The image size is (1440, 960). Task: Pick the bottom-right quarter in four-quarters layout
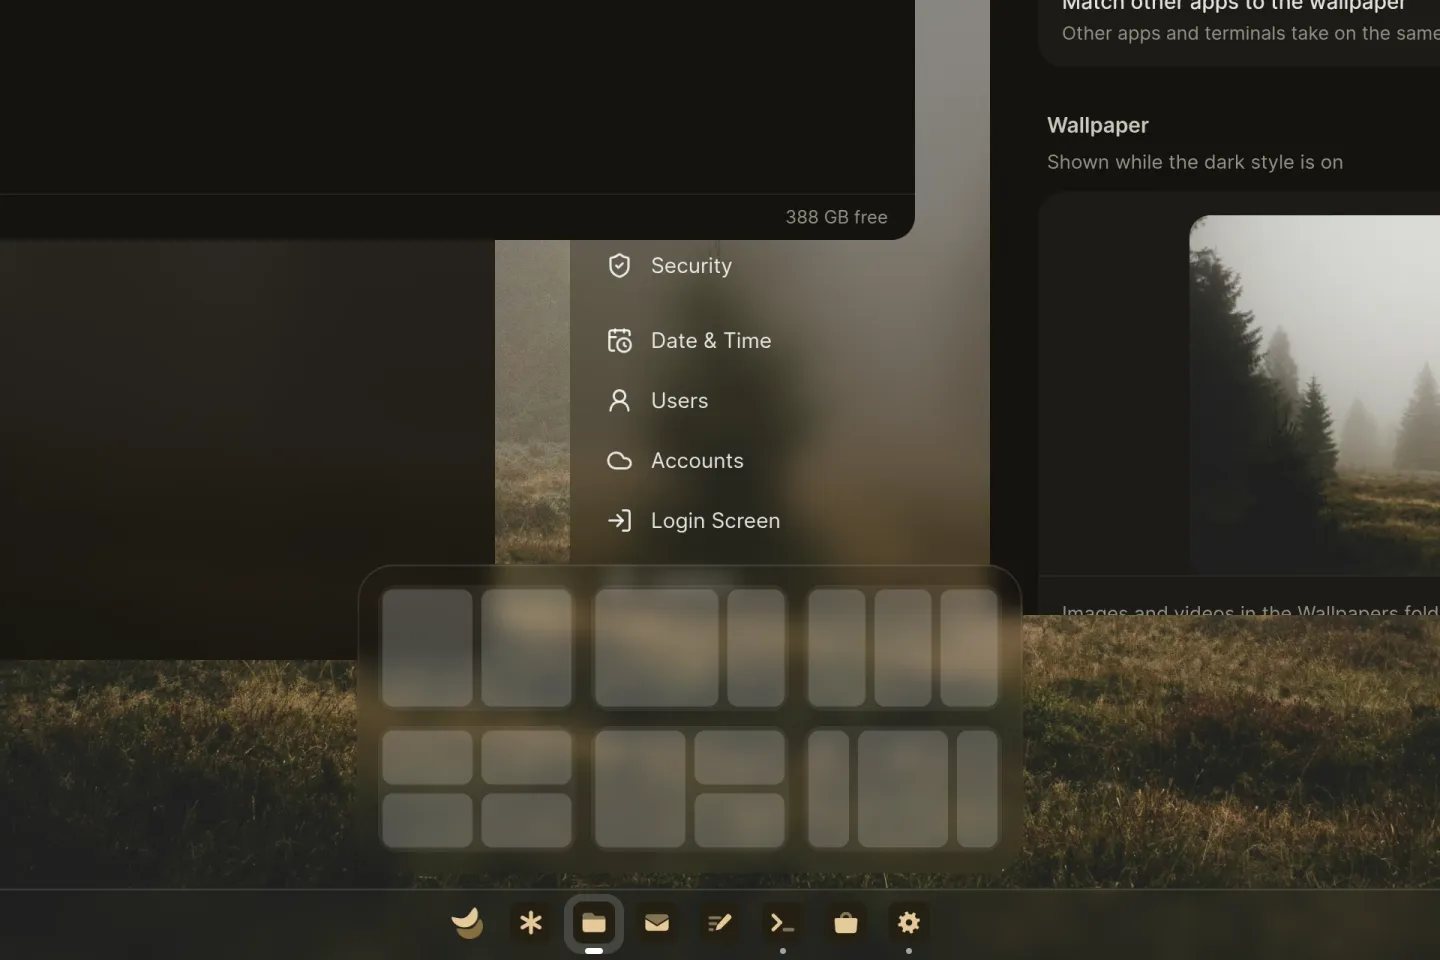tap(526, 820)
